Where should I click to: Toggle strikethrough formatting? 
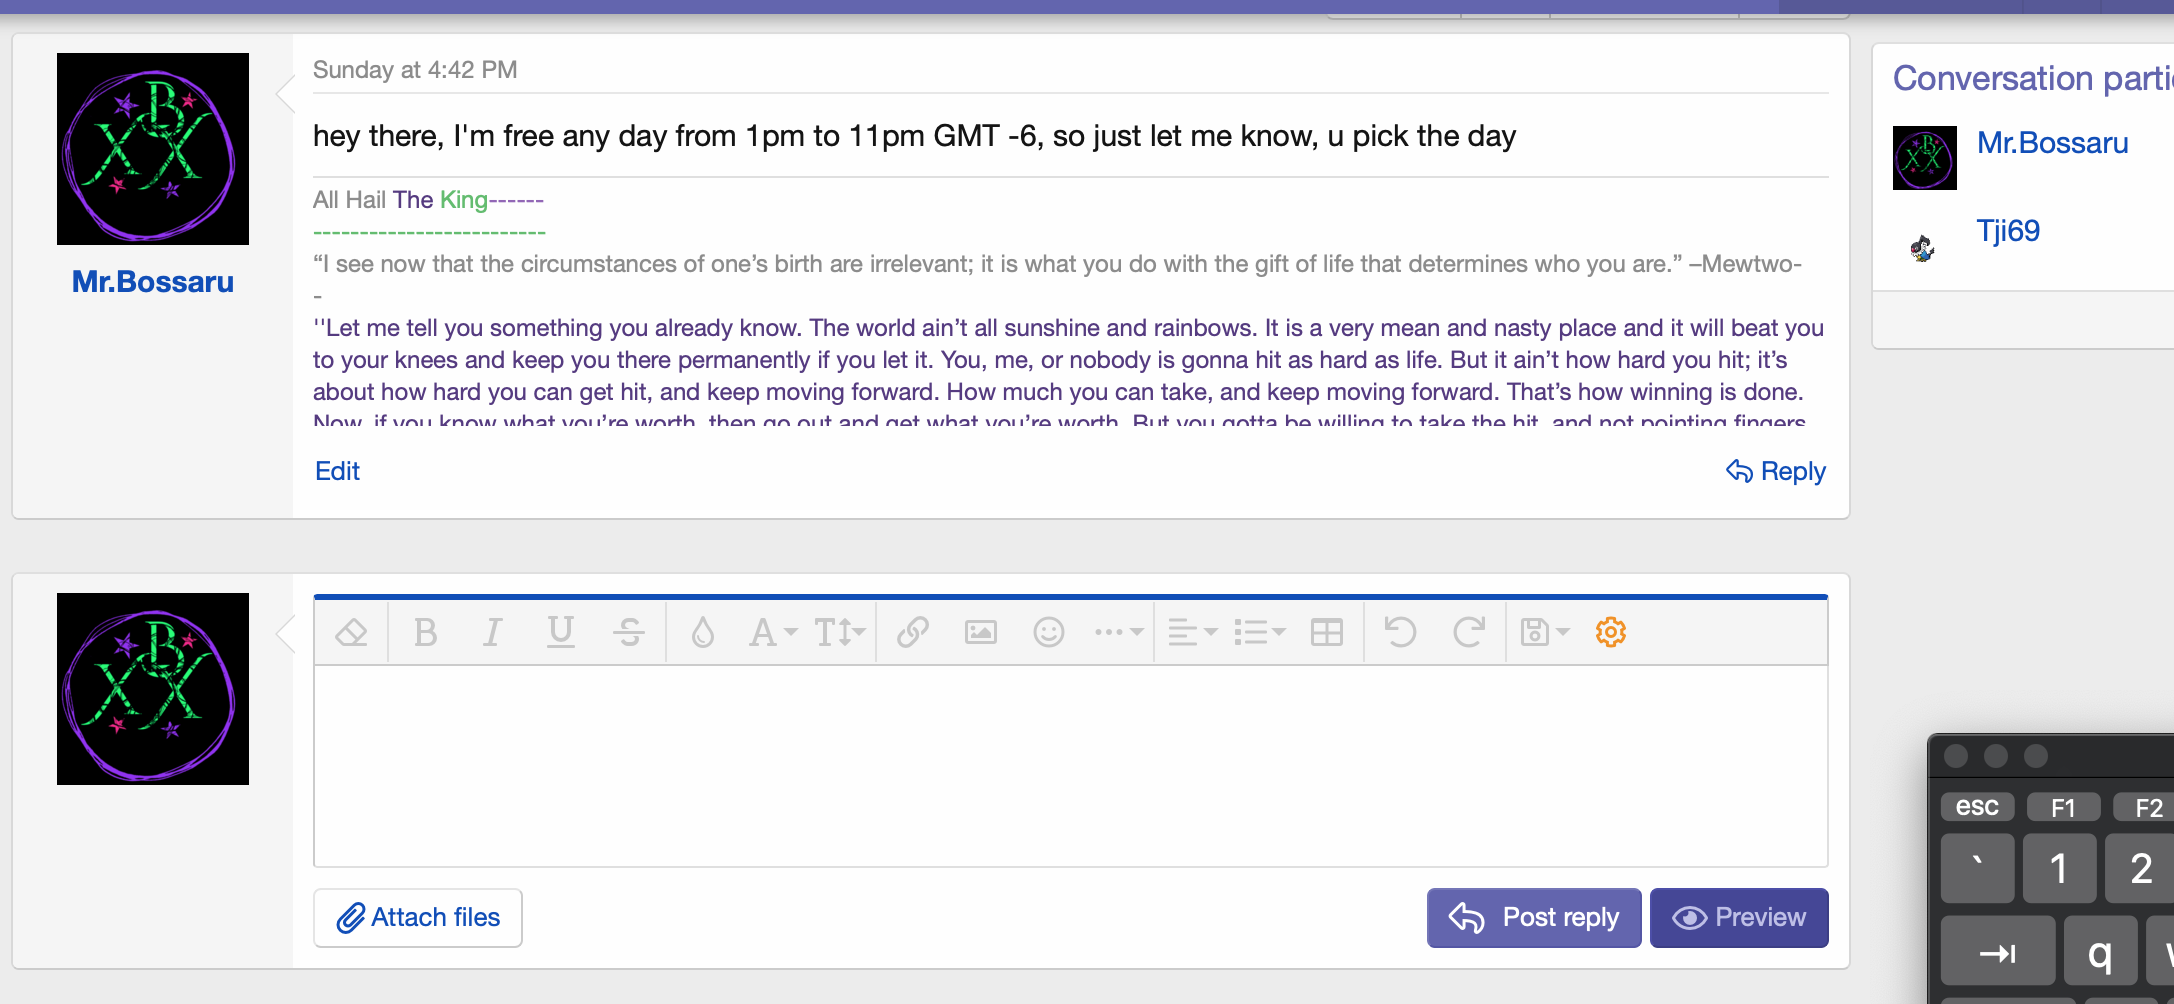[629, 631]
